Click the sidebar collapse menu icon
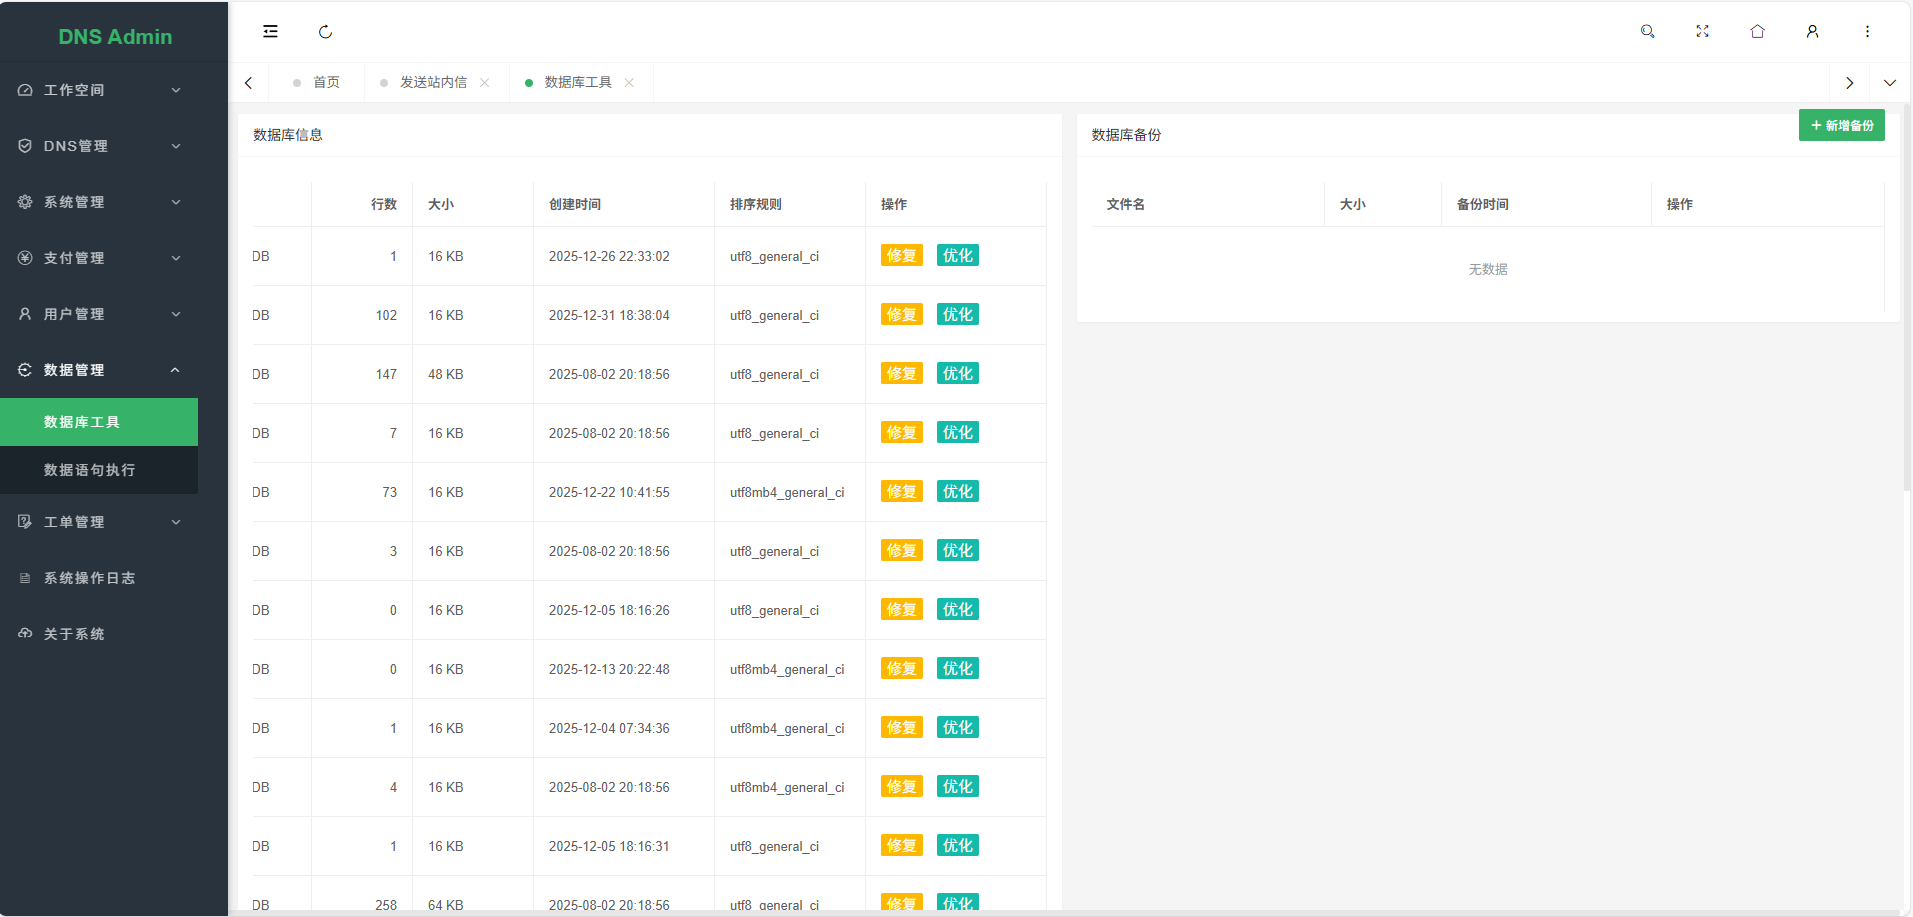The height and width of the screenshot is (917, 1913). pyautogui.click(x=270, y=32)
